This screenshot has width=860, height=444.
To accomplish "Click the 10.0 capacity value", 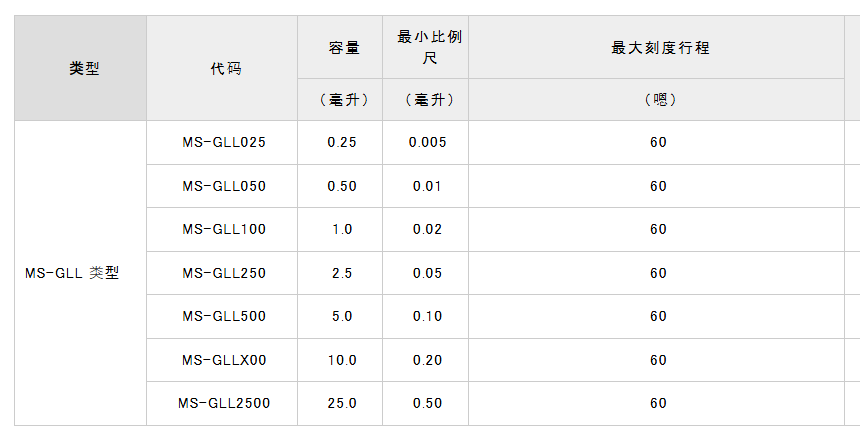I will tap(342, 360).
